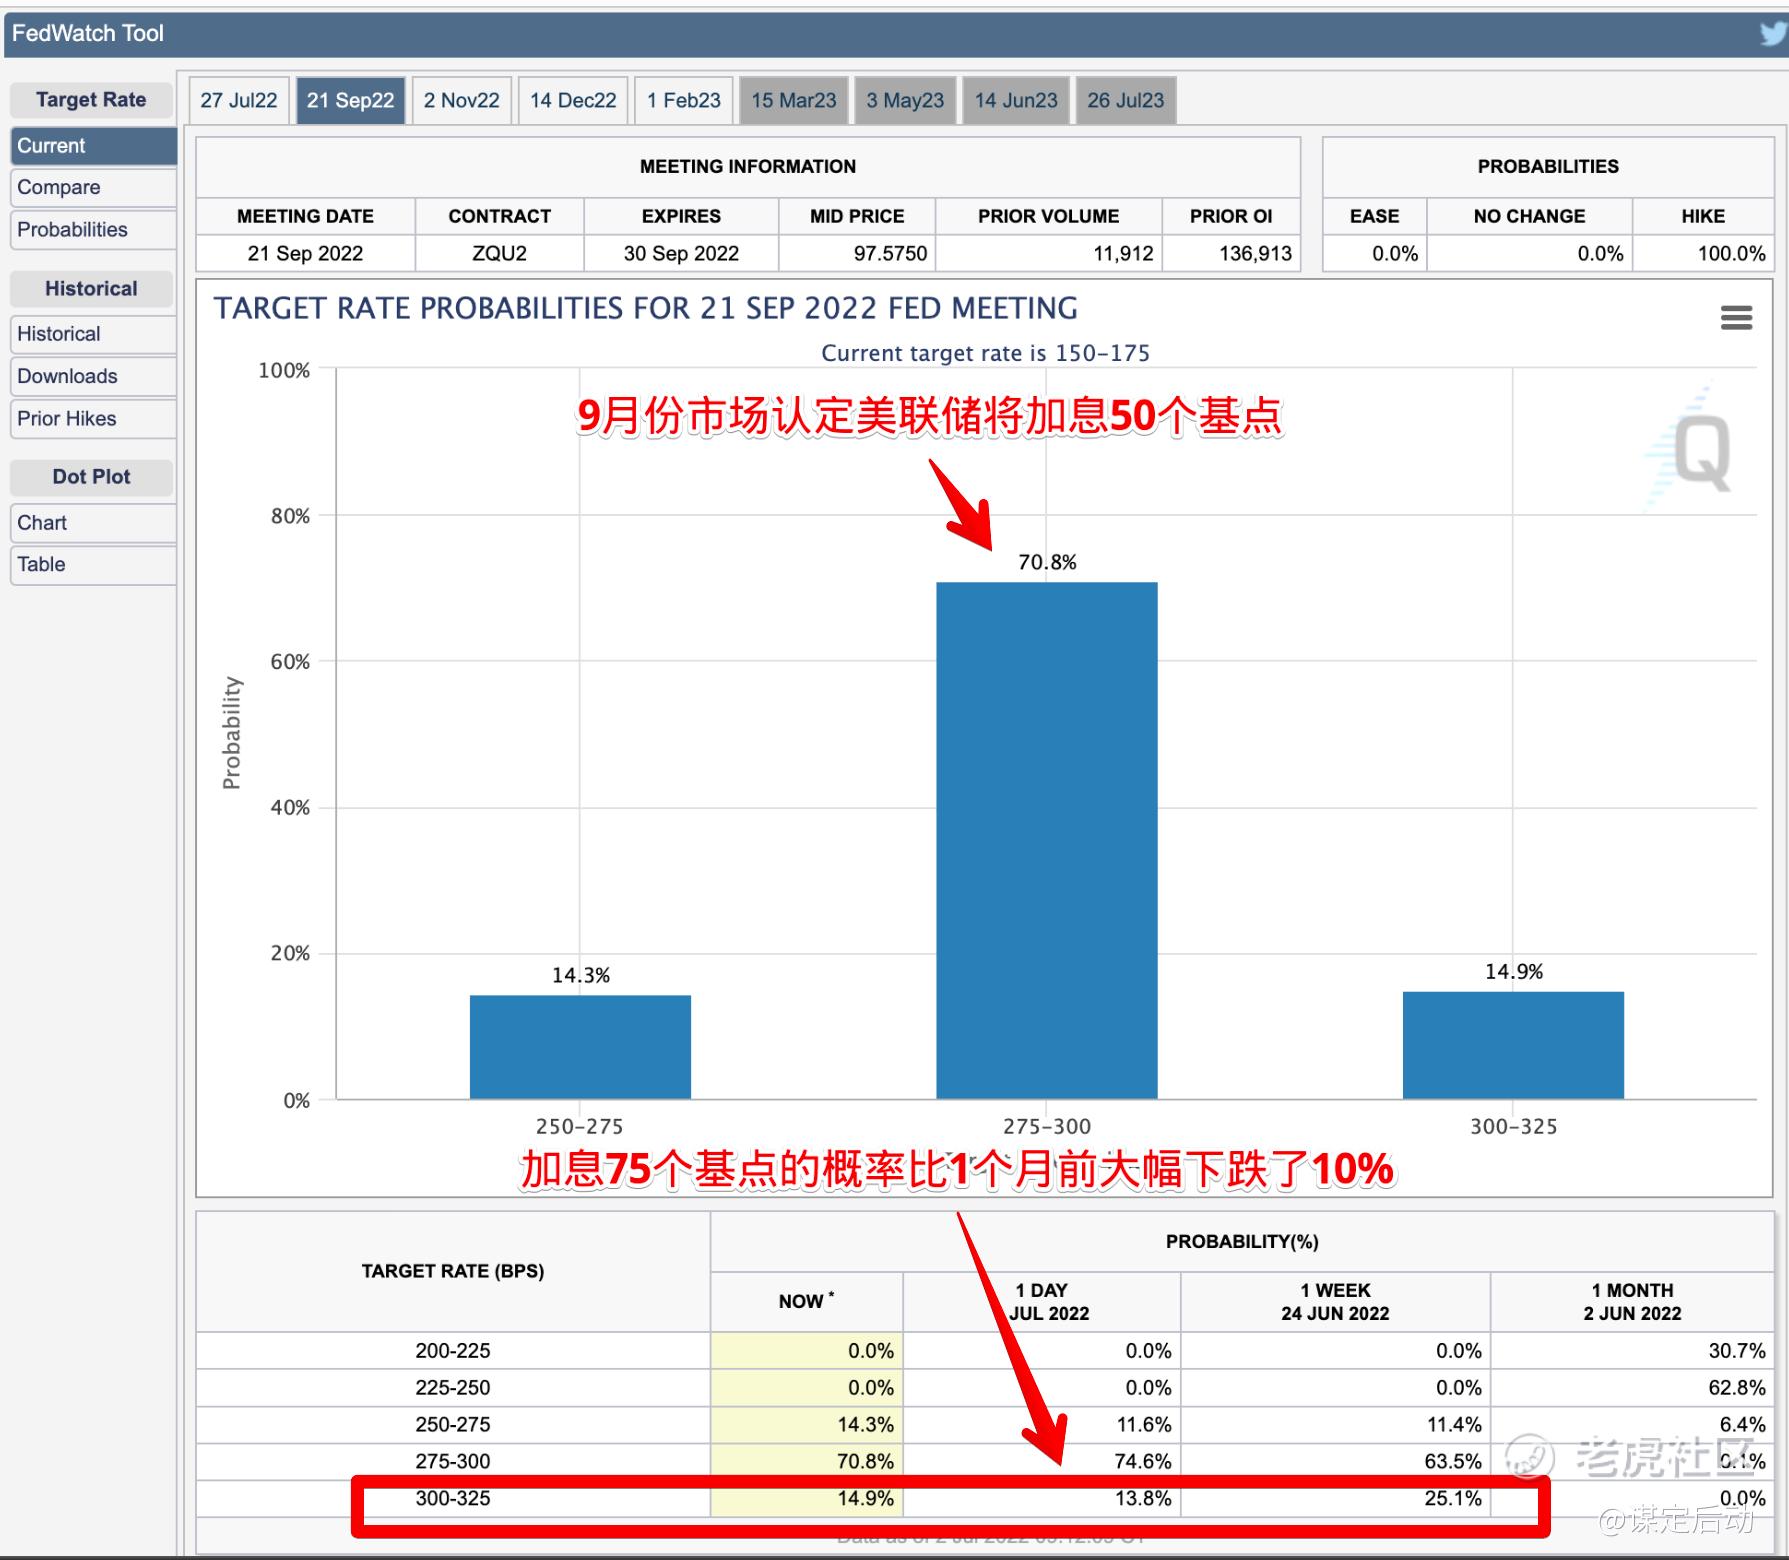Viewport: 1789px width, 1560px height.
Task: Switch to the 14 Dec22 tab
Action: pos(573,100)
